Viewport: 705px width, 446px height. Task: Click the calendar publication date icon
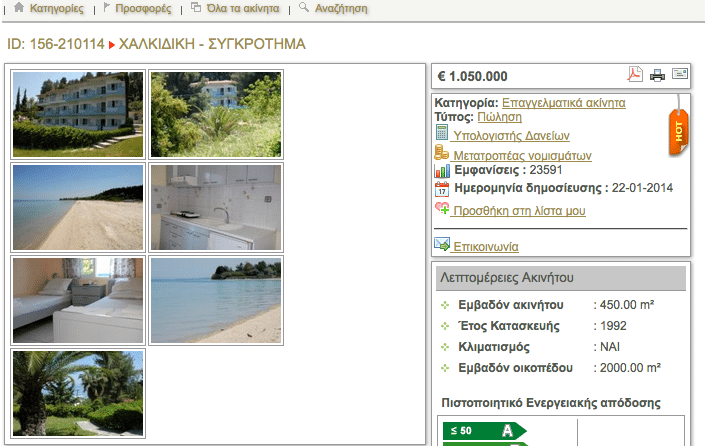click(x=442, y=189)
